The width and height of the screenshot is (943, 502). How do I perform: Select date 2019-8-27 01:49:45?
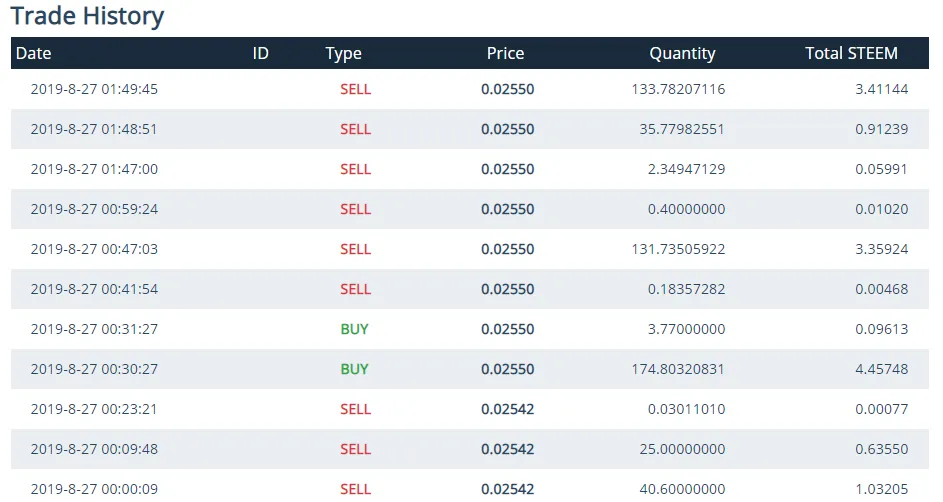[x=94, y=89]
